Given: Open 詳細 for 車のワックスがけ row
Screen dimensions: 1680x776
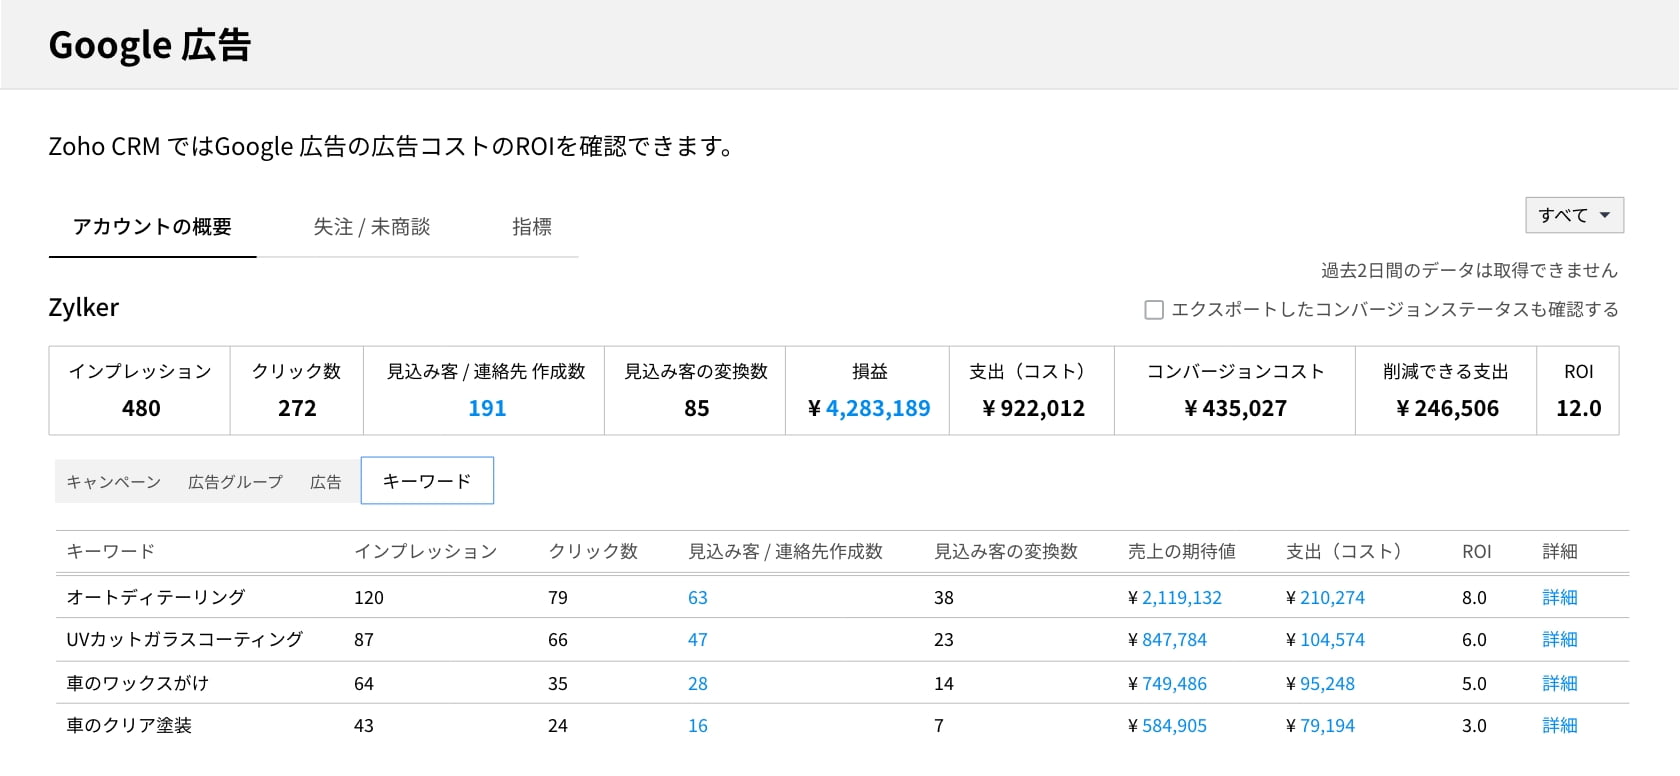Looking at the screenshot, I should coord(1559,684).
